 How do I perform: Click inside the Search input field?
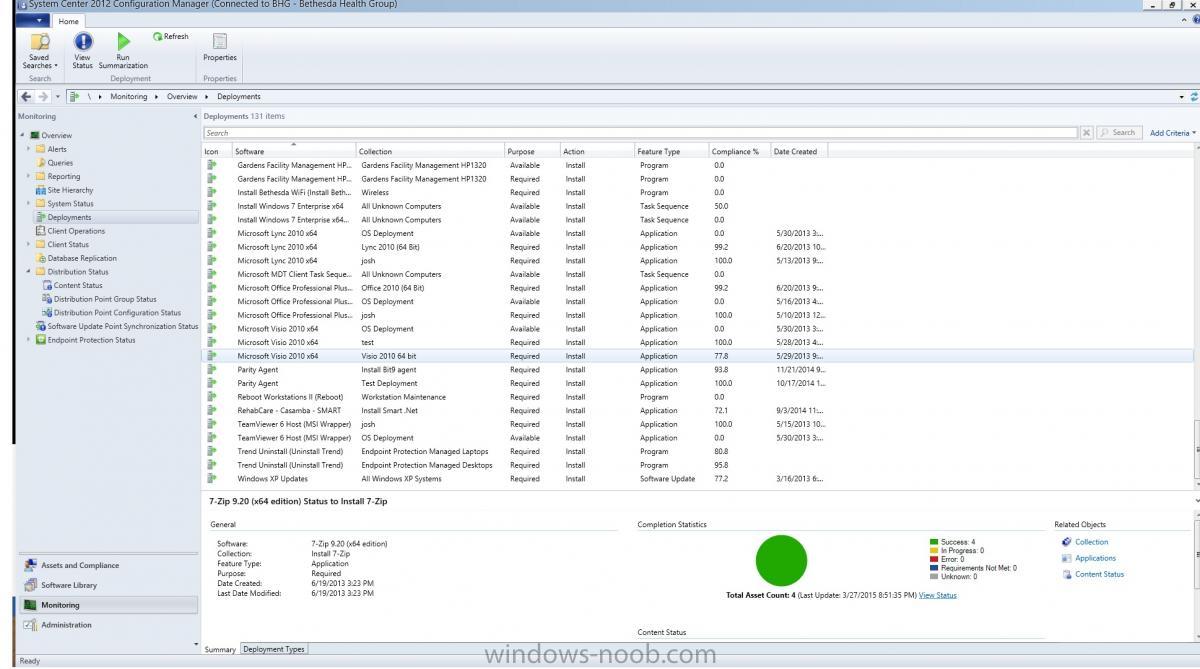point(640,133)
